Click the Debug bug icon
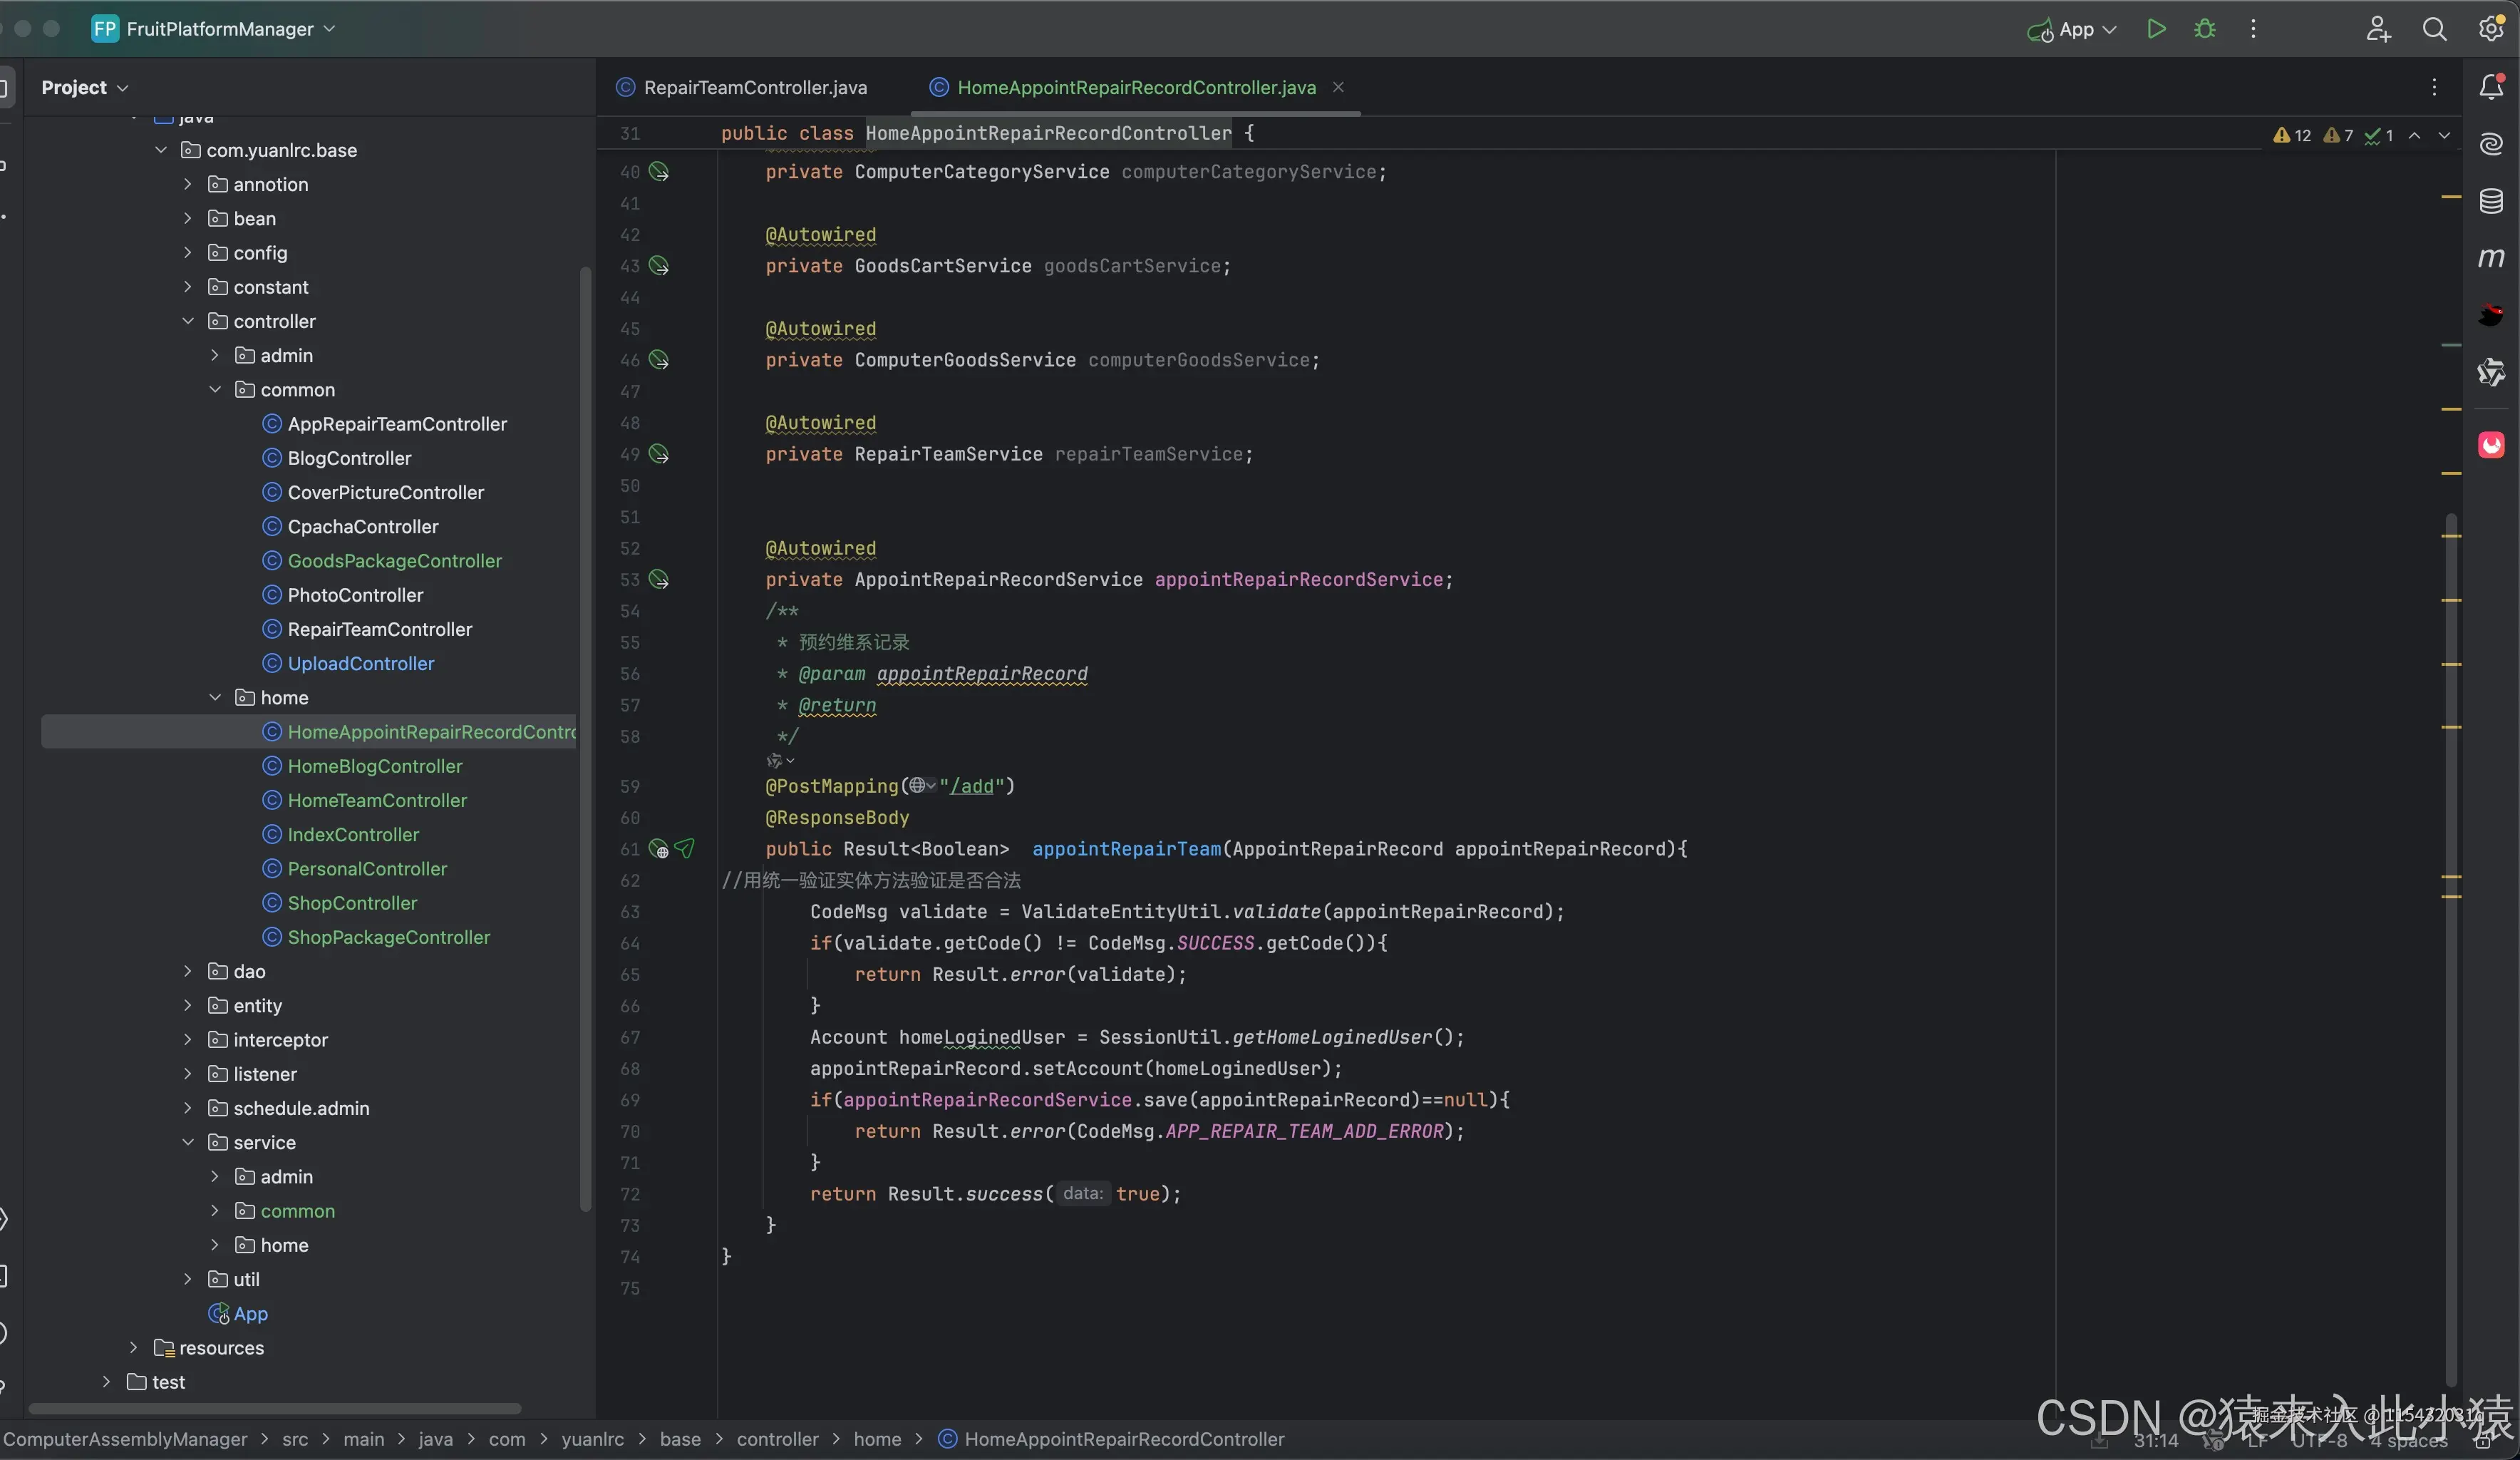This screenshot has width=2520, height=1460. [x=2204, y=29]
